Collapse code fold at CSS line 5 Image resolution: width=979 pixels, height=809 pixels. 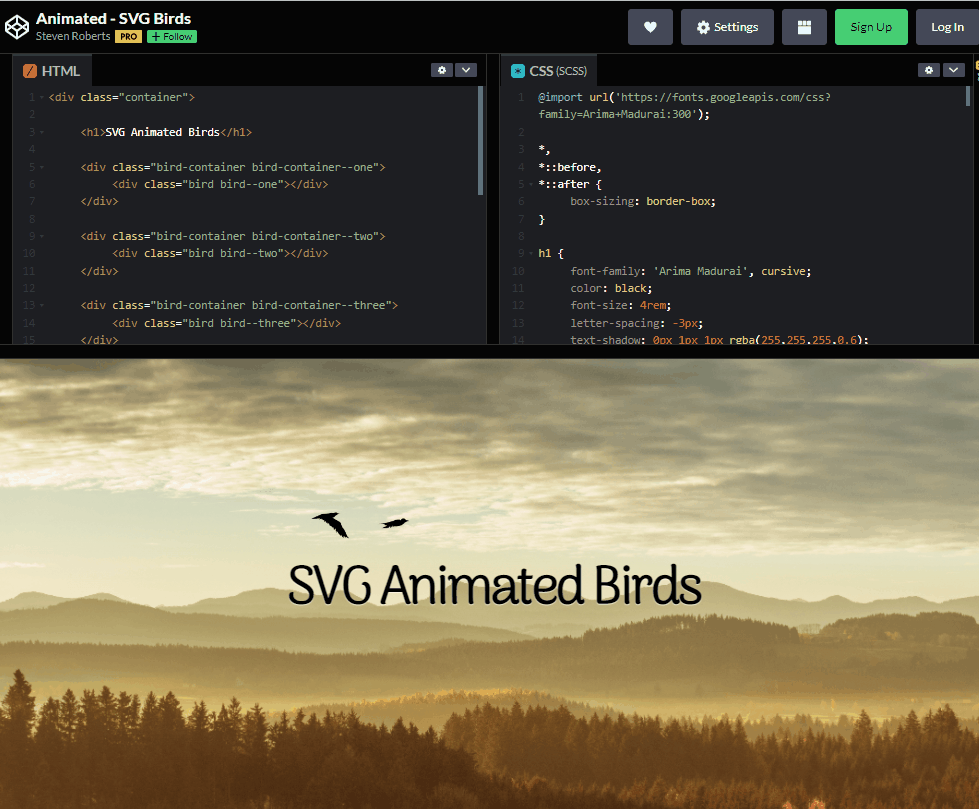click(x=531, y=185)
